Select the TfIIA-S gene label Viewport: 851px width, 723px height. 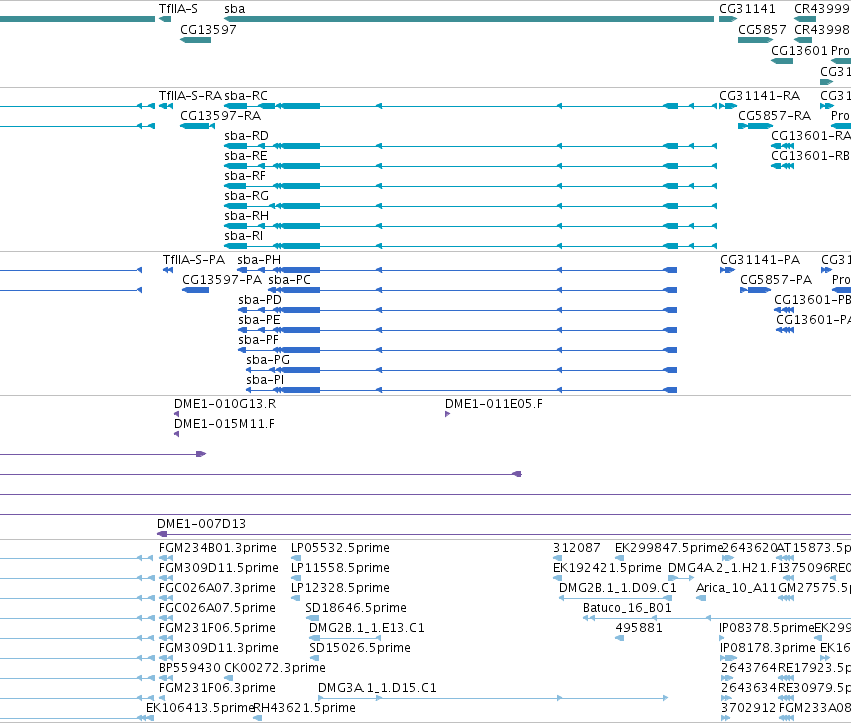178,9
